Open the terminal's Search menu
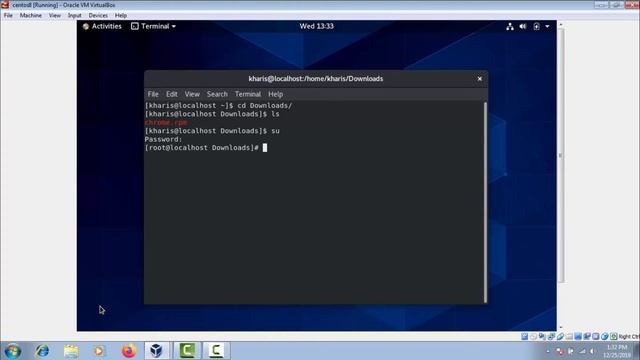Image resolution: width=640 pixels, height=360 pixels. (217, 94)
